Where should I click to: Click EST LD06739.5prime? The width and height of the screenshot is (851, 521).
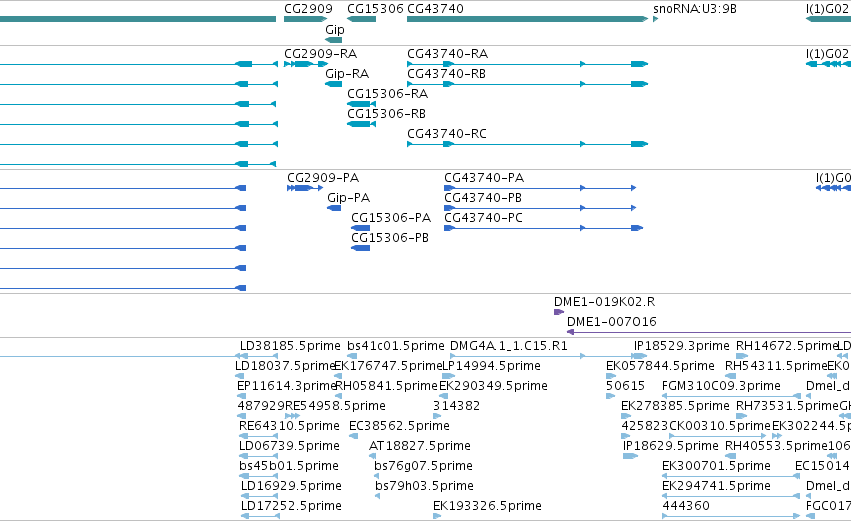(289, 447)
